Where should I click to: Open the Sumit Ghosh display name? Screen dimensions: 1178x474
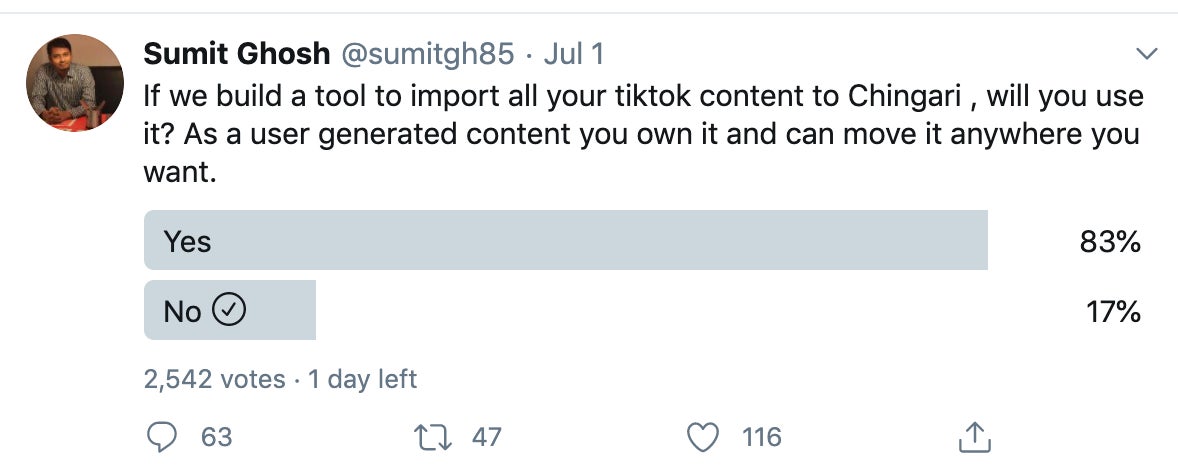[x=237, y=54]
